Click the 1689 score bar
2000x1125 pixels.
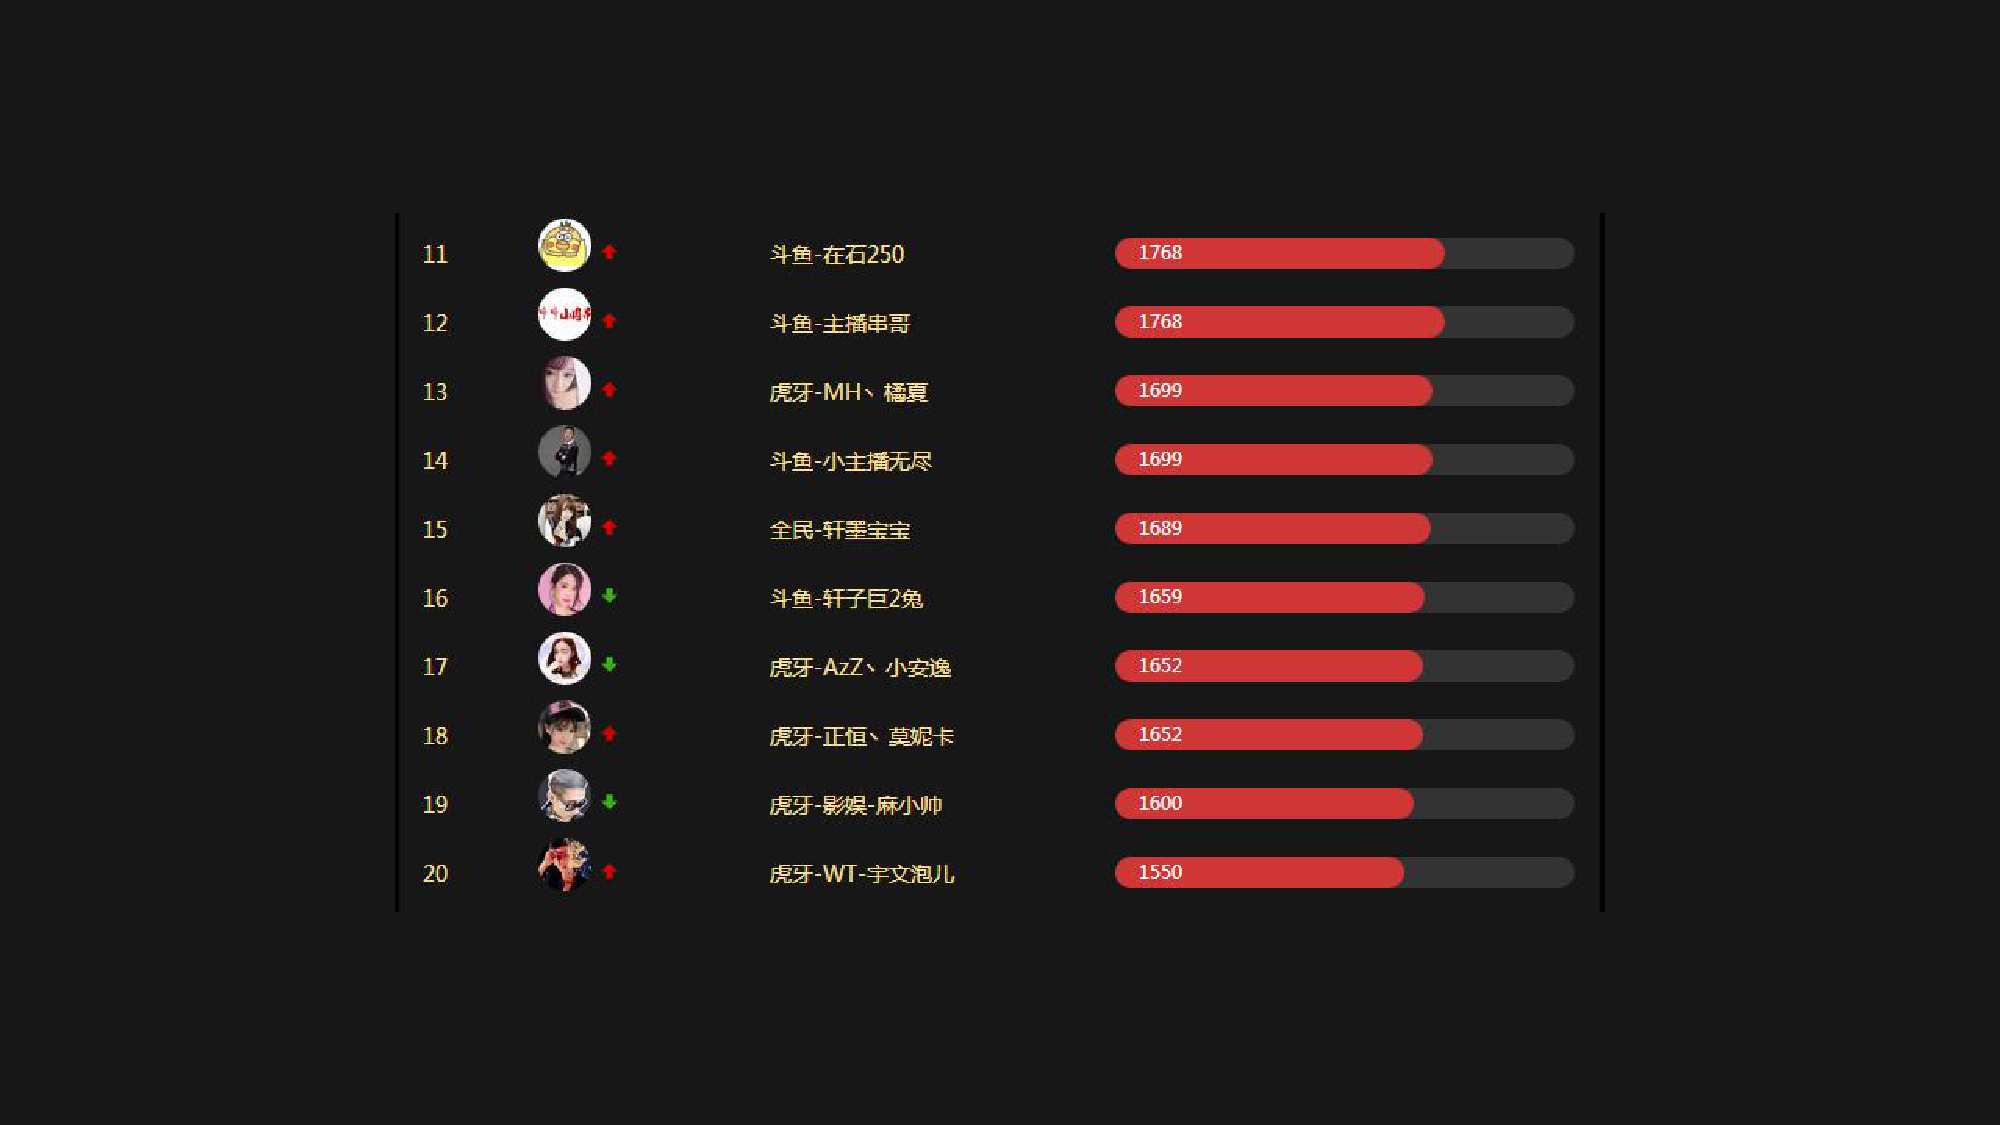1272,528
